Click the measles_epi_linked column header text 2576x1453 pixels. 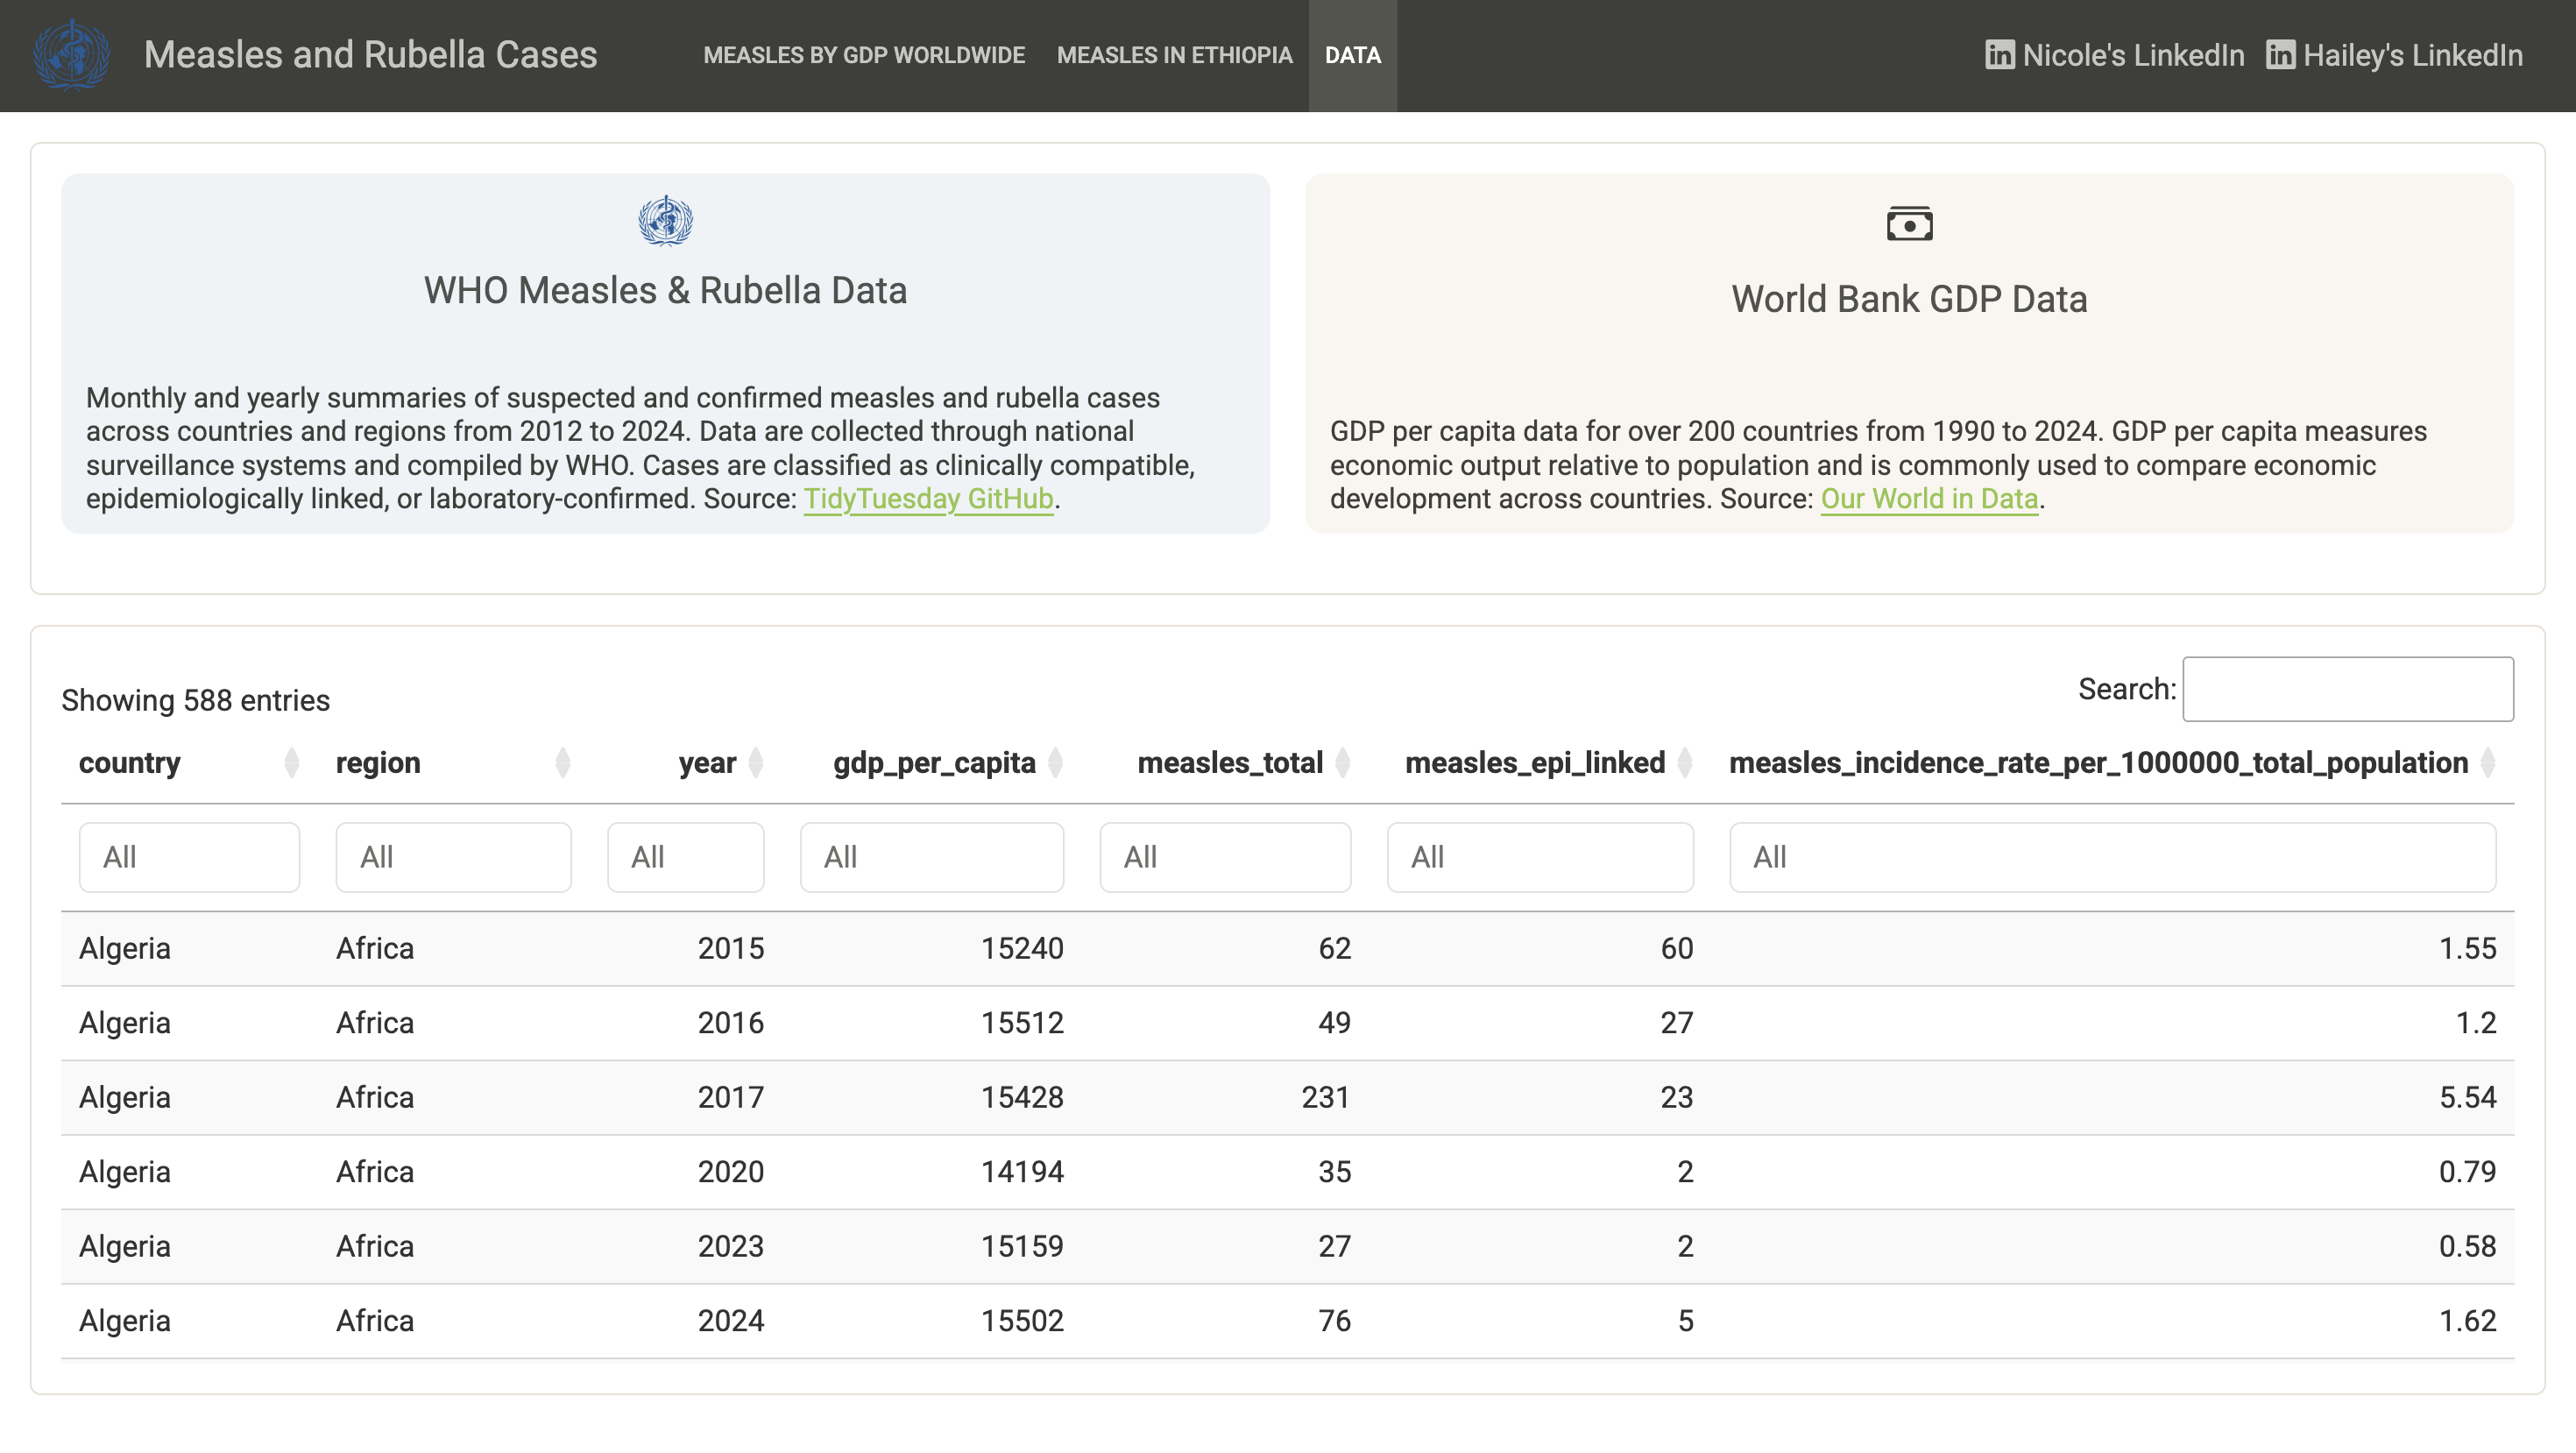[1535, 763]
